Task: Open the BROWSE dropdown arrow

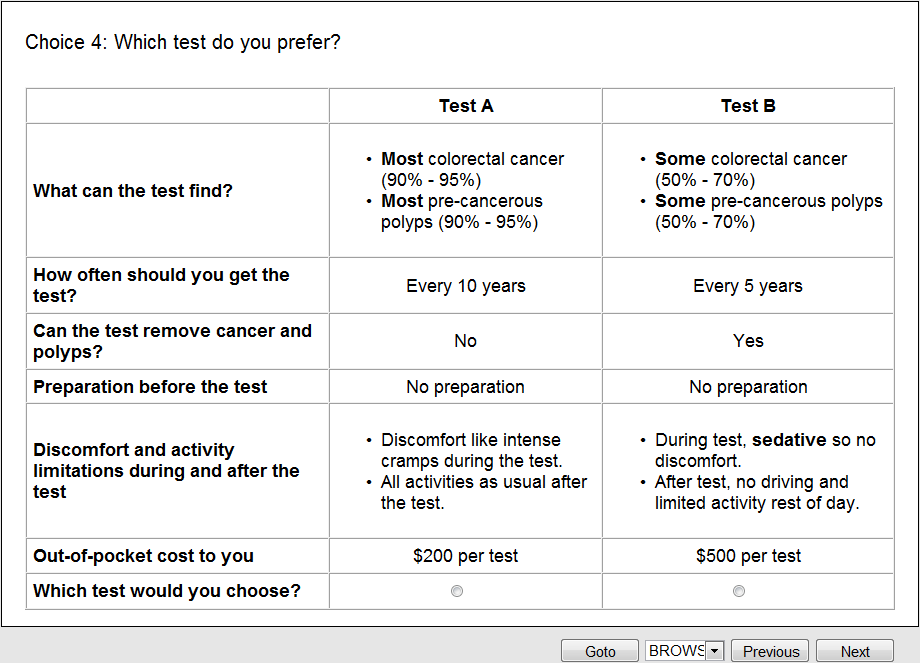Action: [x=714, y=651]
